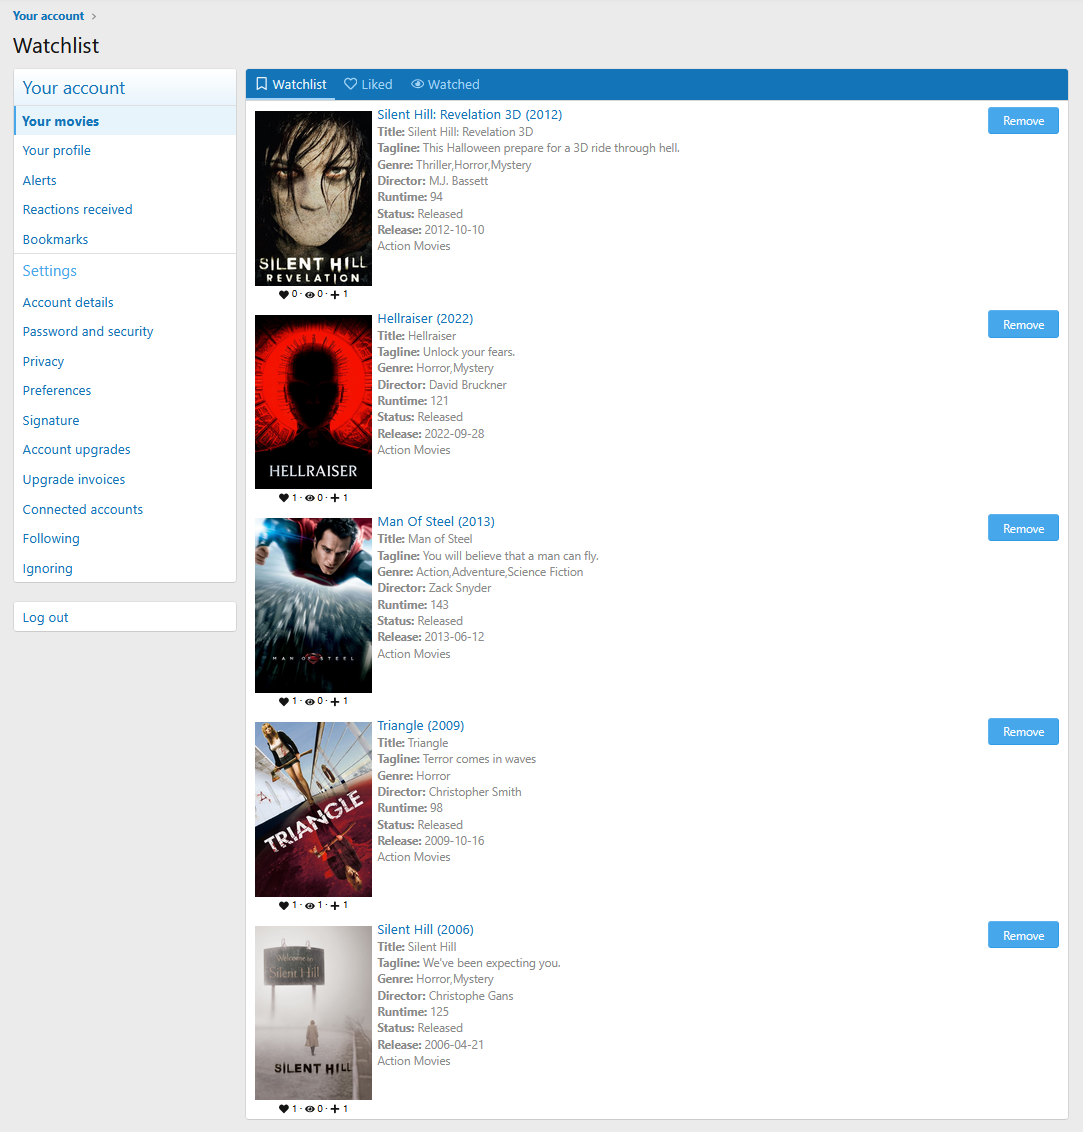Viewport: 1083px width, 1132px height.
Task: Click heart icon under Silent Hill (2006) poster
Action: click(284, 1109)
